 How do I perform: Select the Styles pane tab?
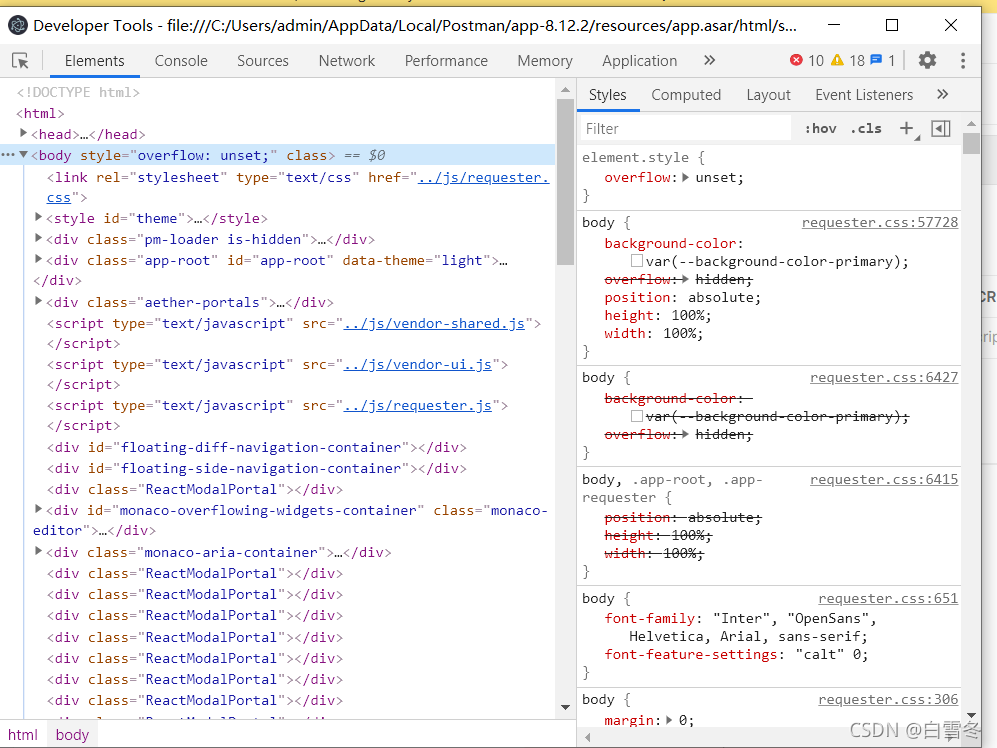[608, 95]
